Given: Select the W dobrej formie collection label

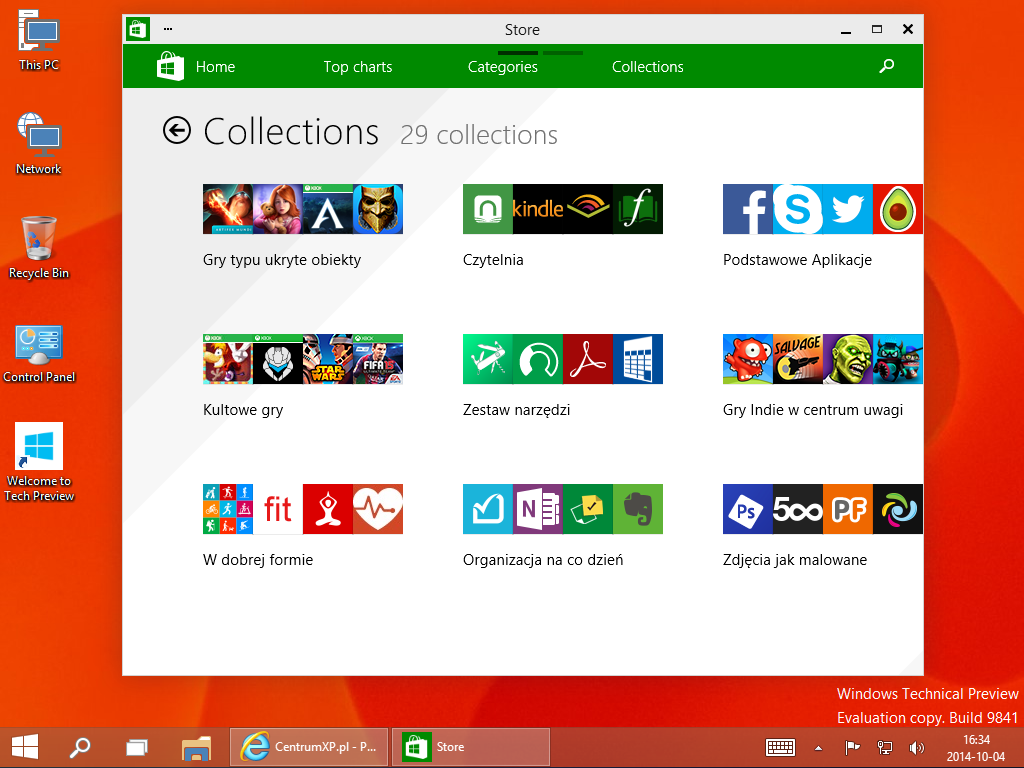Looking at the screenshot, I should pyautogui.click(x=258, y=560).
